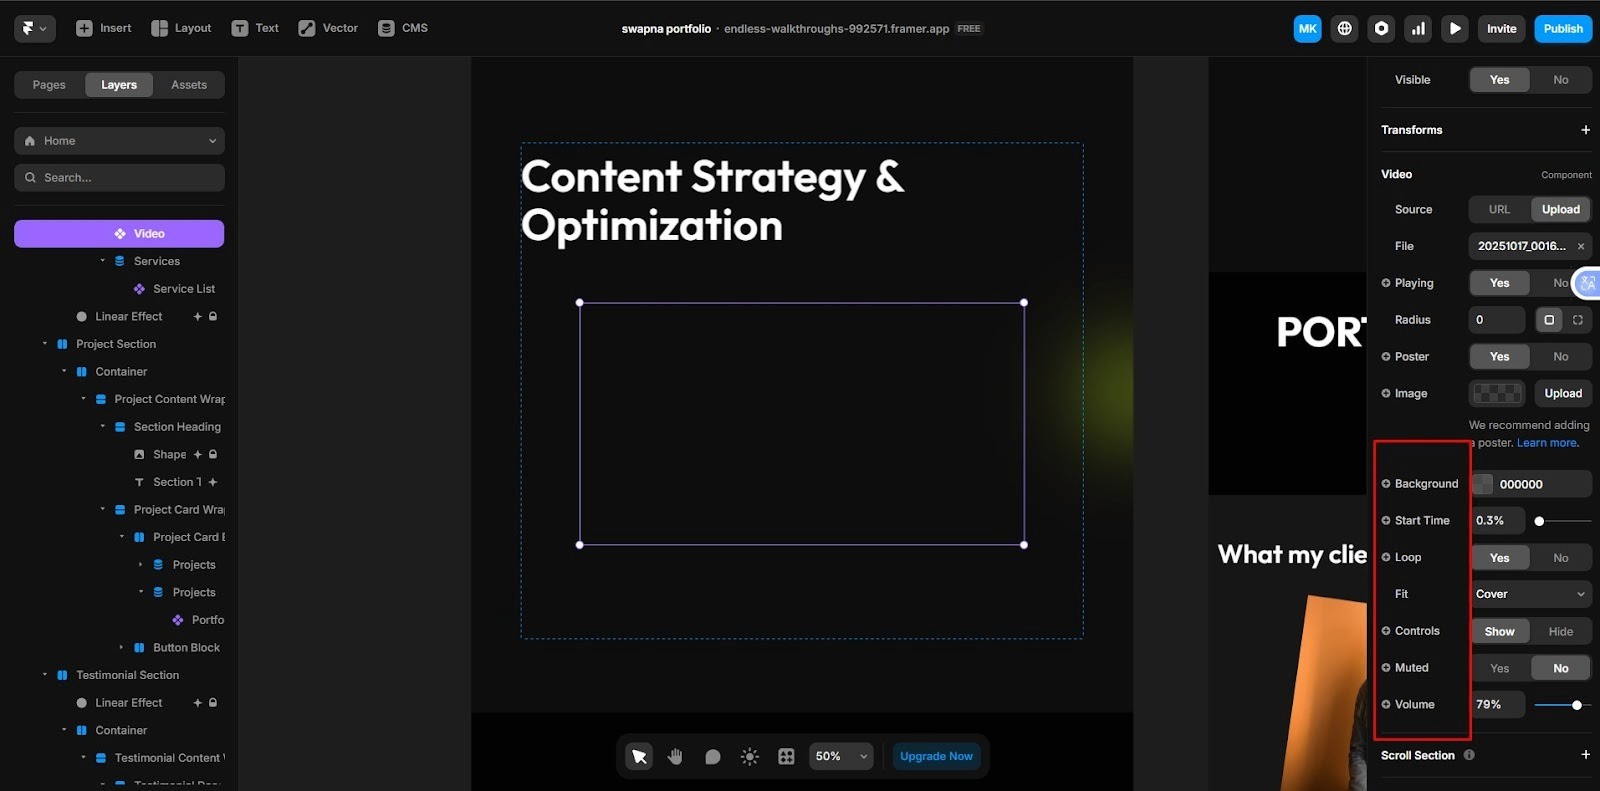Click the Radius value field
1600x791 pixels.
pos(1496,320)
